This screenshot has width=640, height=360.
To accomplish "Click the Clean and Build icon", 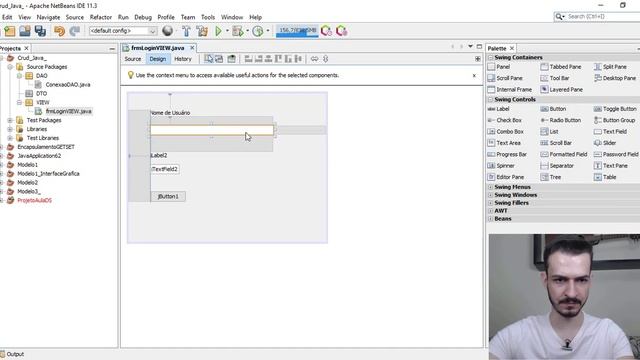I will (x=202, y=31).
